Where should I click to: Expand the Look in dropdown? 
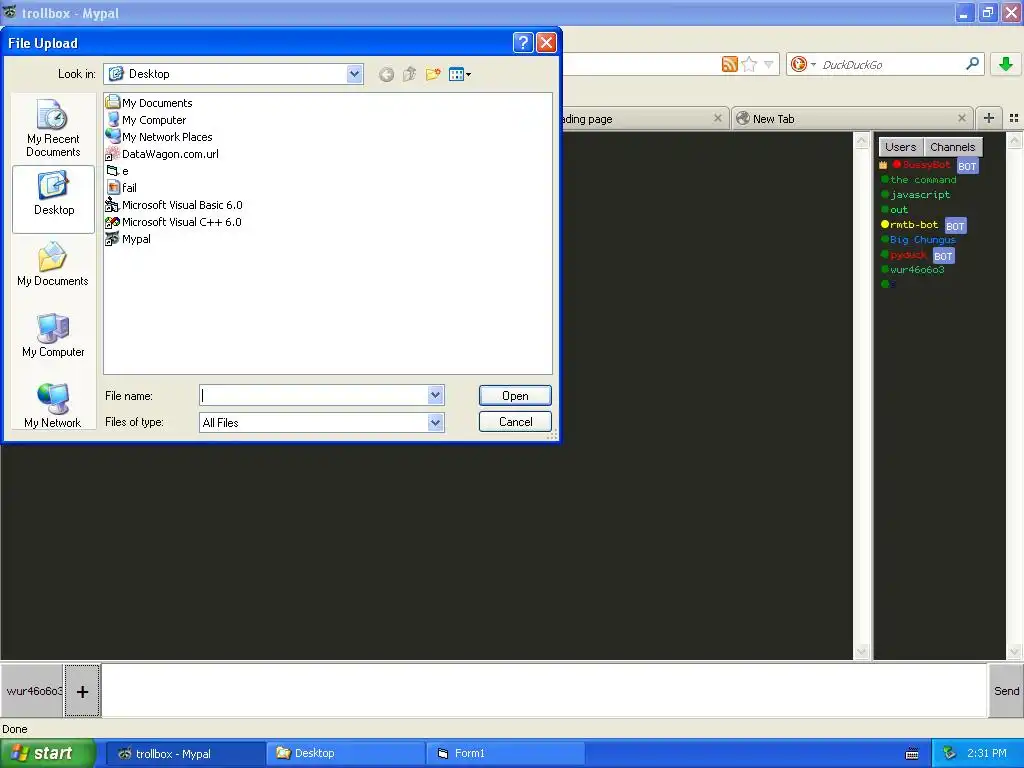click(354, 74)
